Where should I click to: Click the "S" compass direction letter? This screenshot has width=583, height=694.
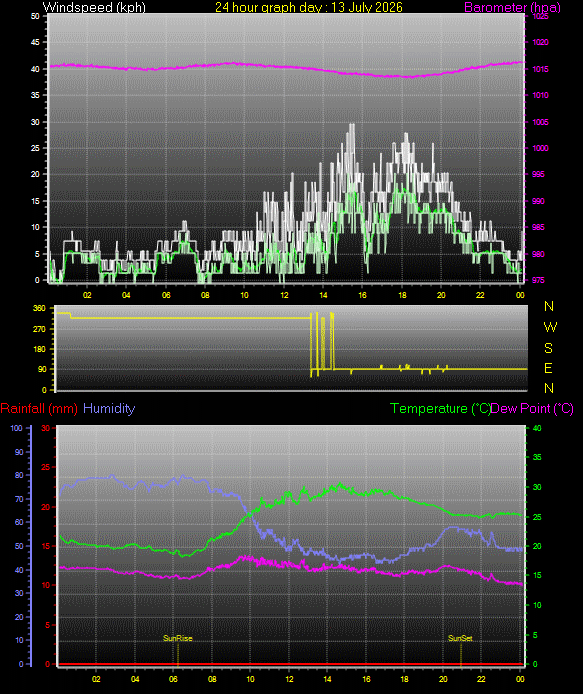548,348
